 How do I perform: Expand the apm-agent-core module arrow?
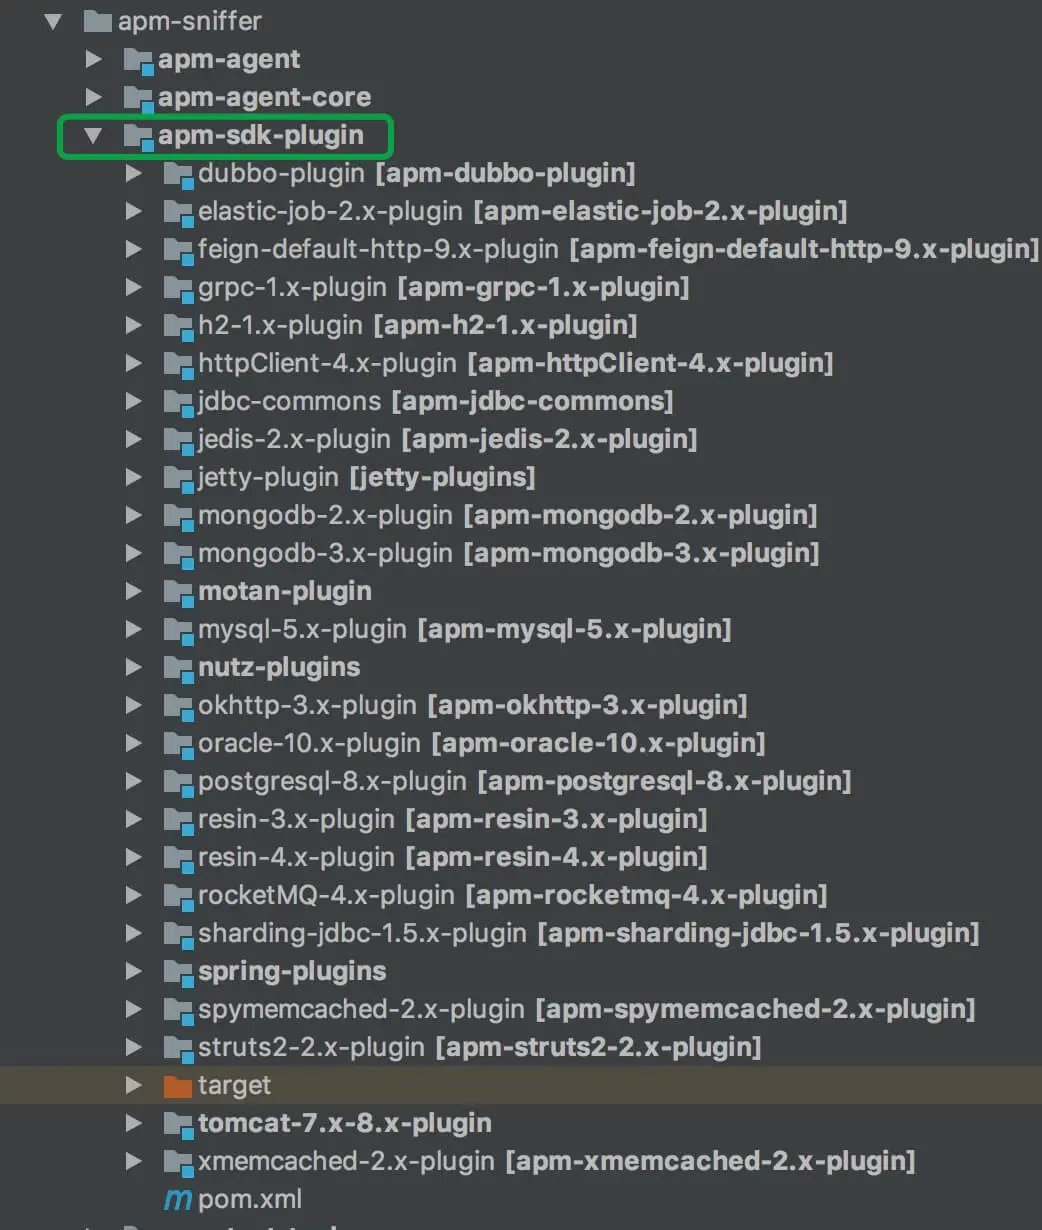94,97
